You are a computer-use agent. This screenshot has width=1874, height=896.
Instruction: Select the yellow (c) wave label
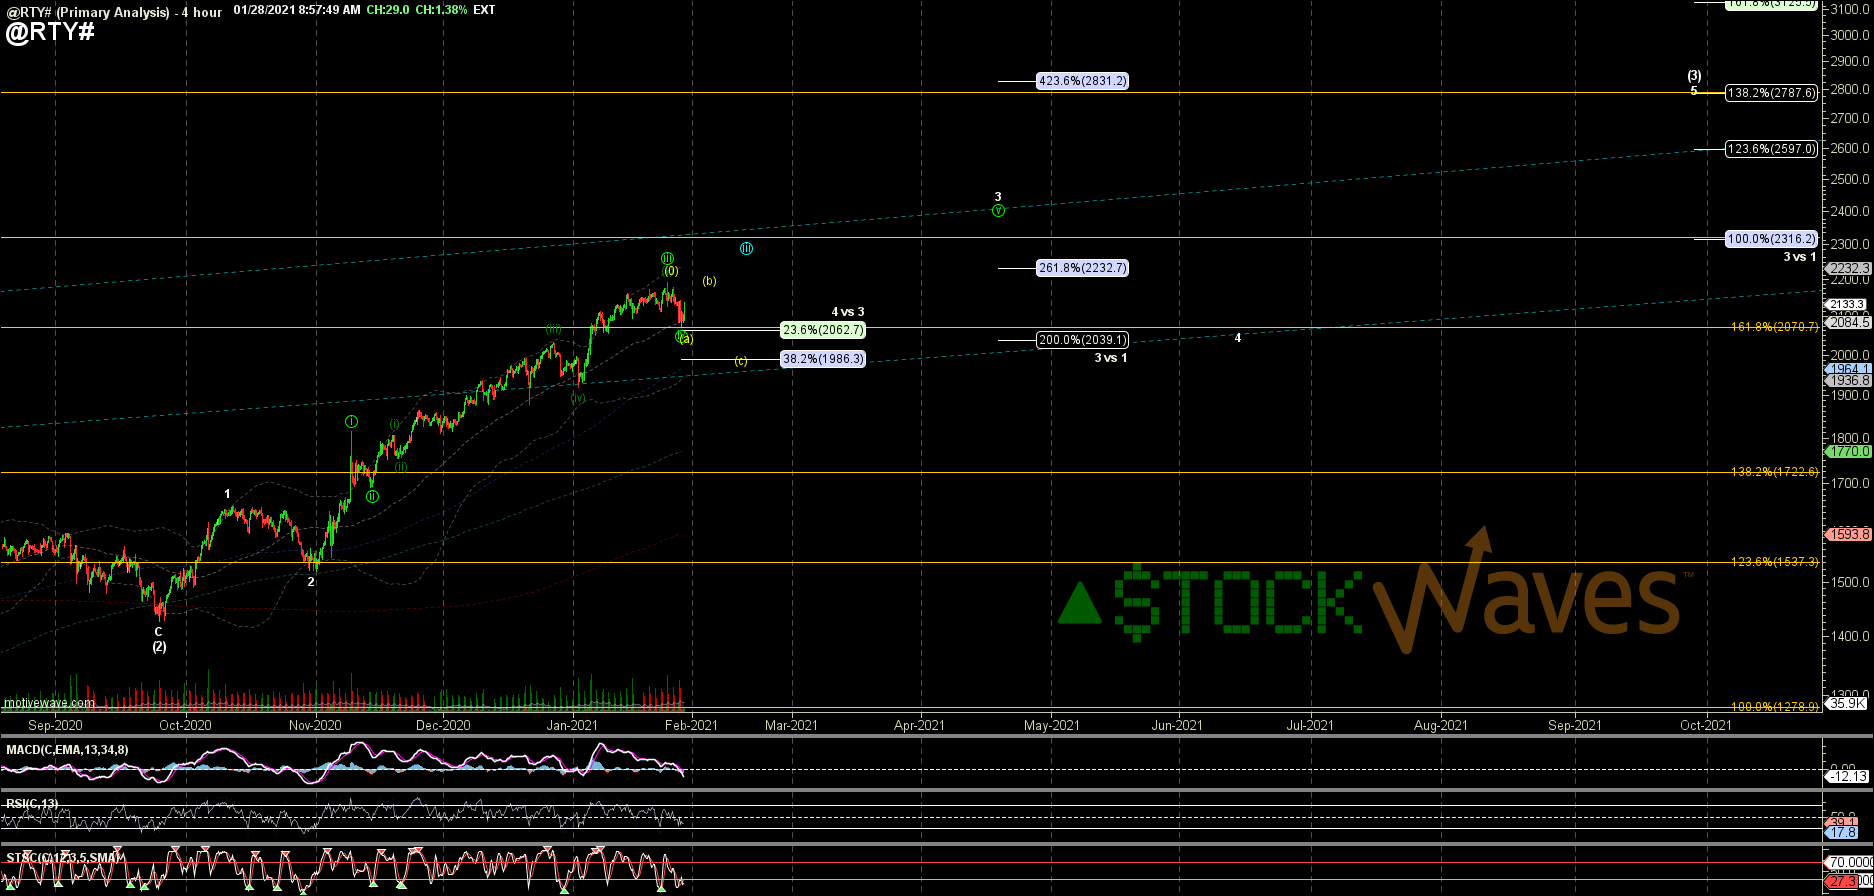pos(741,361)
